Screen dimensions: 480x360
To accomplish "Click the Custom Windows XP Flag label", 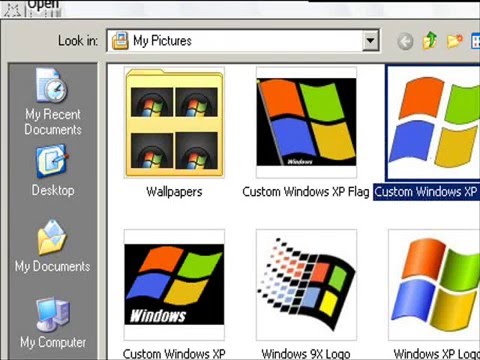I will 306,192.
